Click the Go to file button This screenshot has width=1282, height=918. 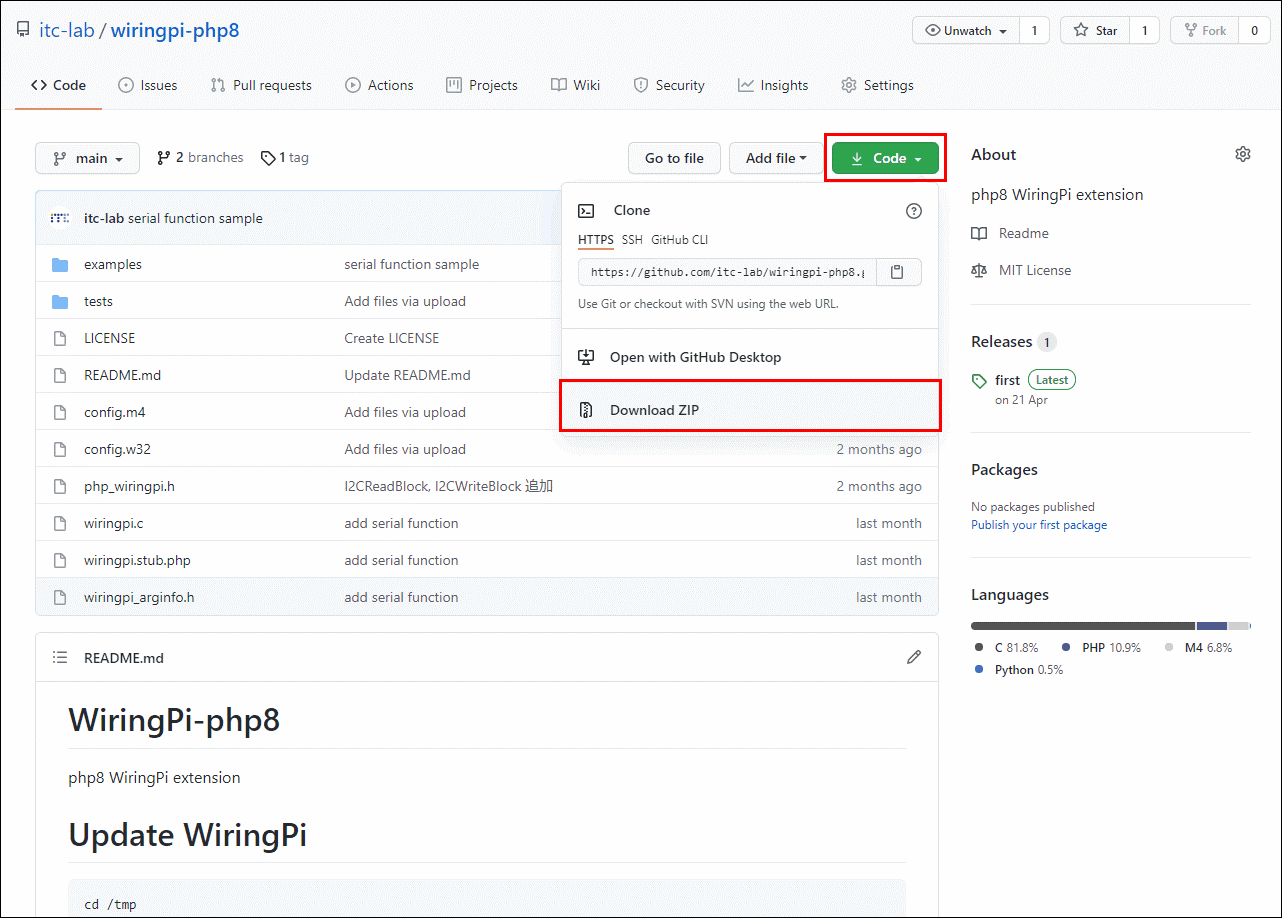tap(674, 158)
